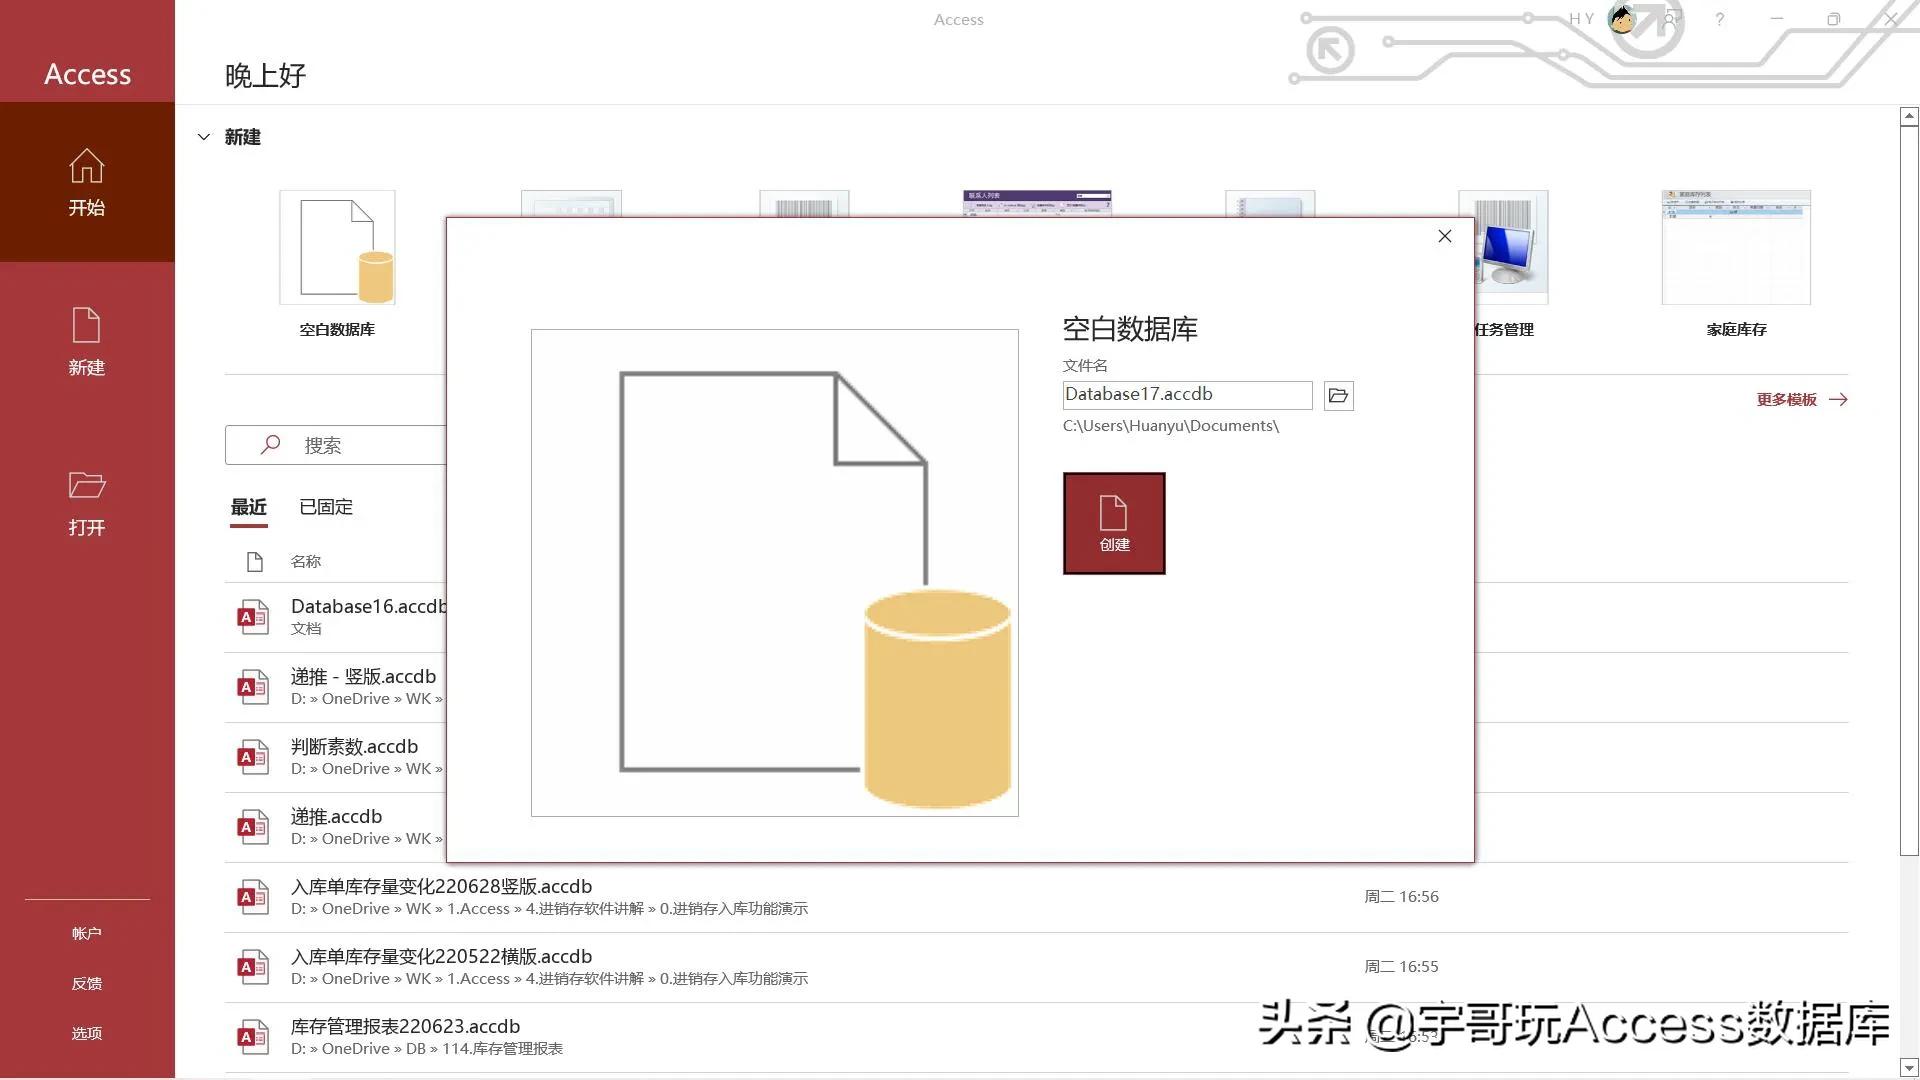This screenshot has width=1920, height=1080.
Task: Switch to the 最近 tab
Action: (248, 507)
